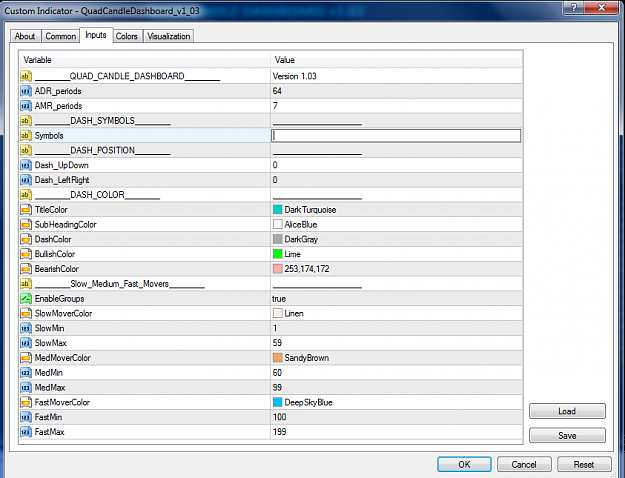This screenshot has width=625, height=478.
Task: Click the DASH_SYMBOLS string type icon
Action: 26,121
